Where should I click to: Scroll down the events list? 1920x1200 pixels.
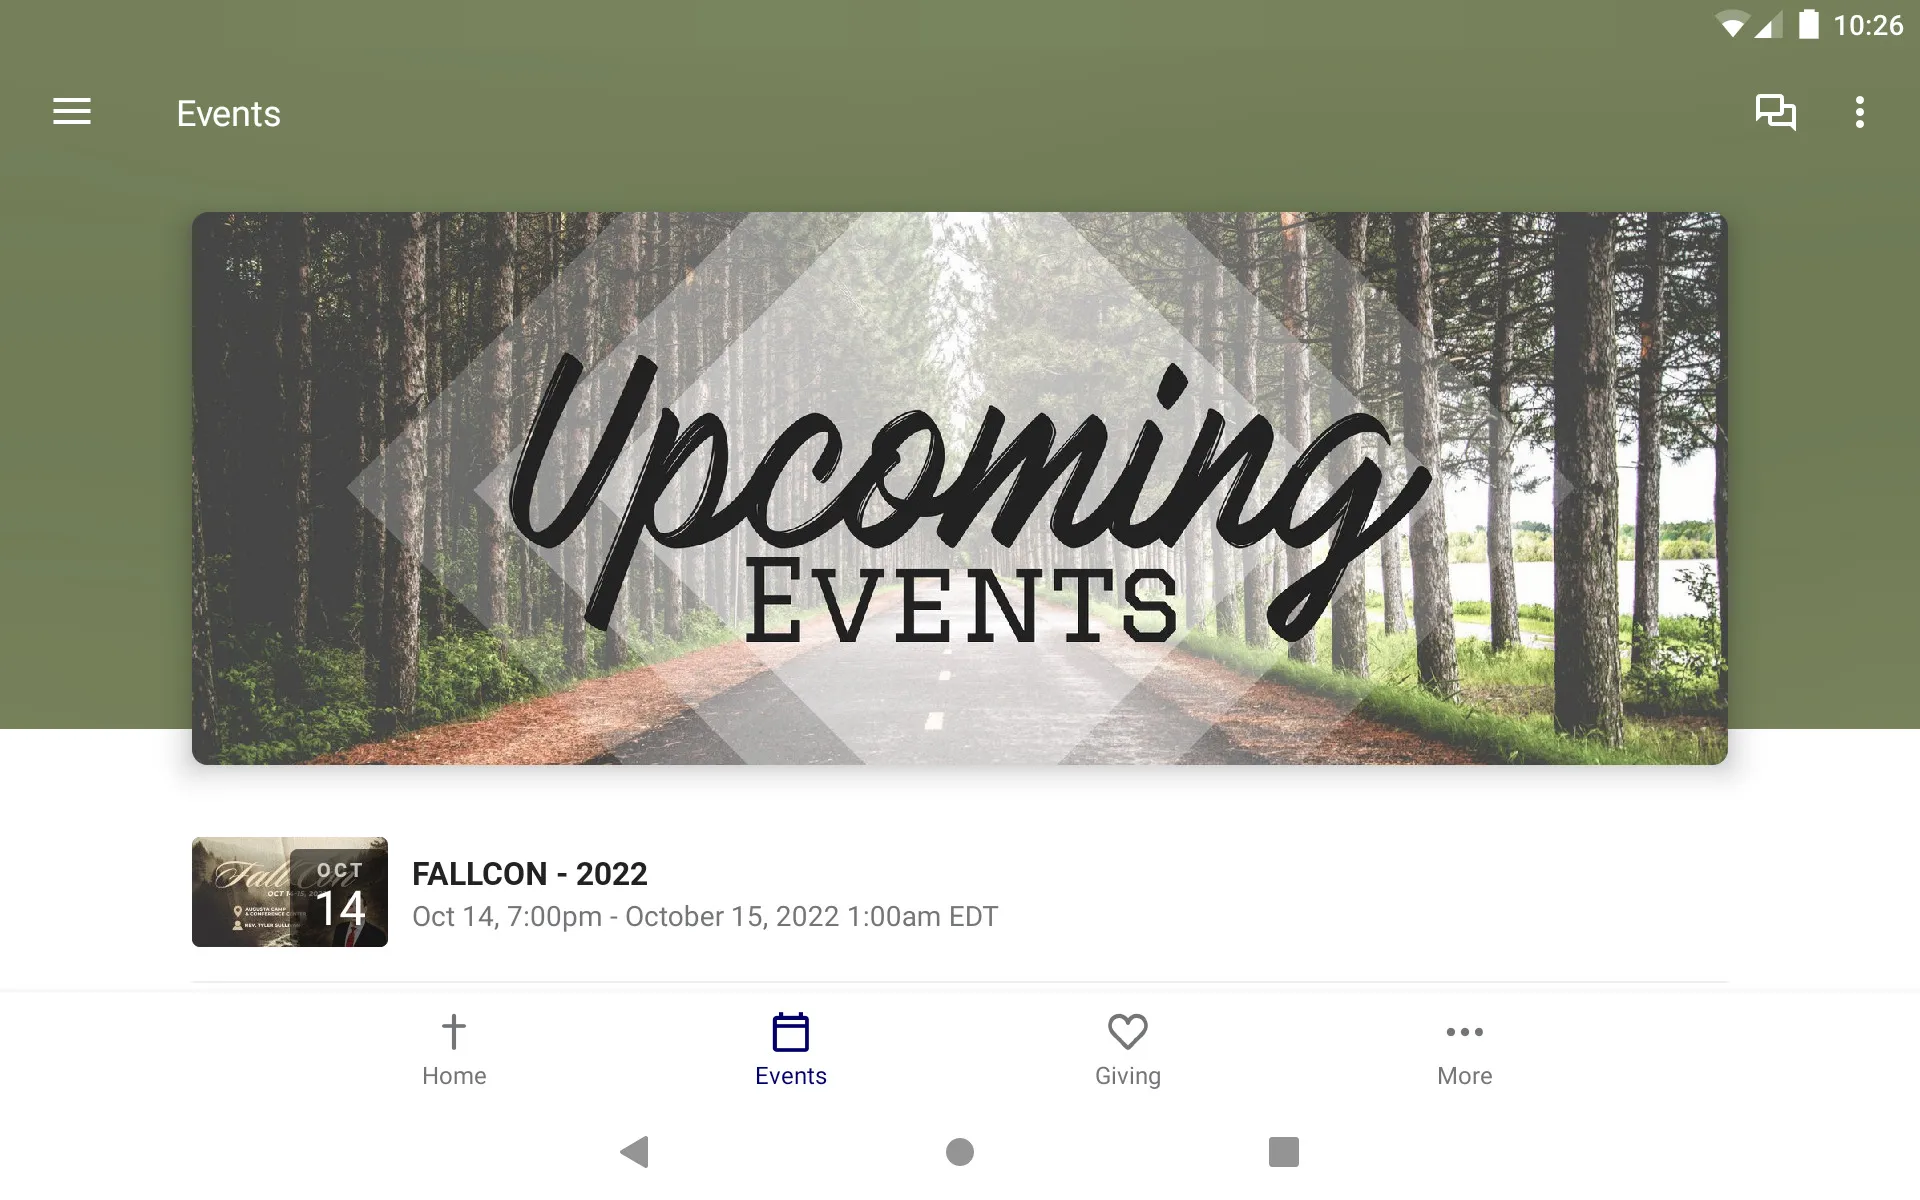(959, 890)
